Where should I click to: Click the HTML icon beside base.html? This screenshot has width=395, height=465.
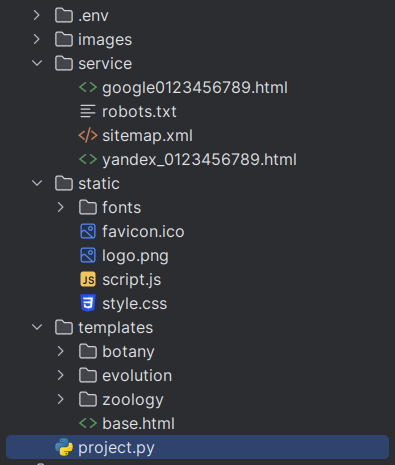[88, 423]
